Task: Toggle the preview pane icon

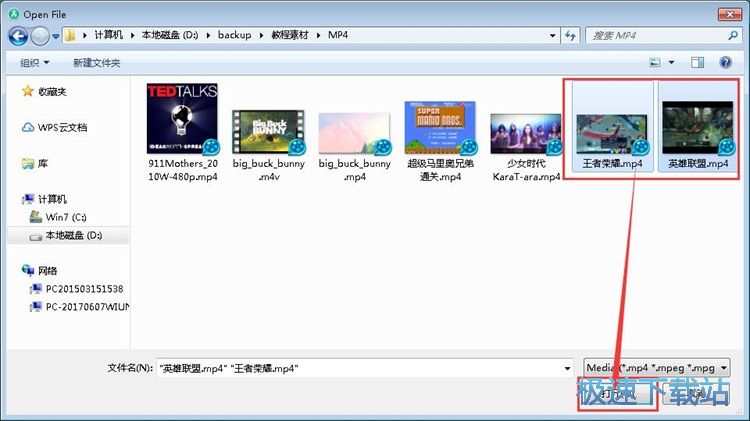Action: 697,62
